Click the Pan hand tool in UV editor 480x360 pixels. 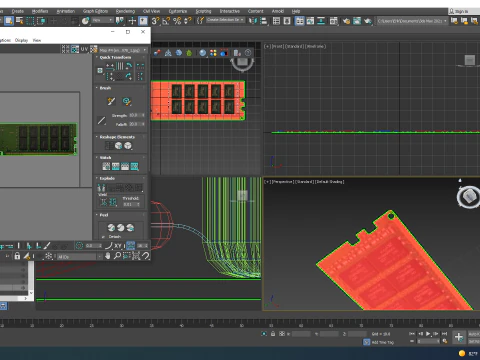point(107,256)
